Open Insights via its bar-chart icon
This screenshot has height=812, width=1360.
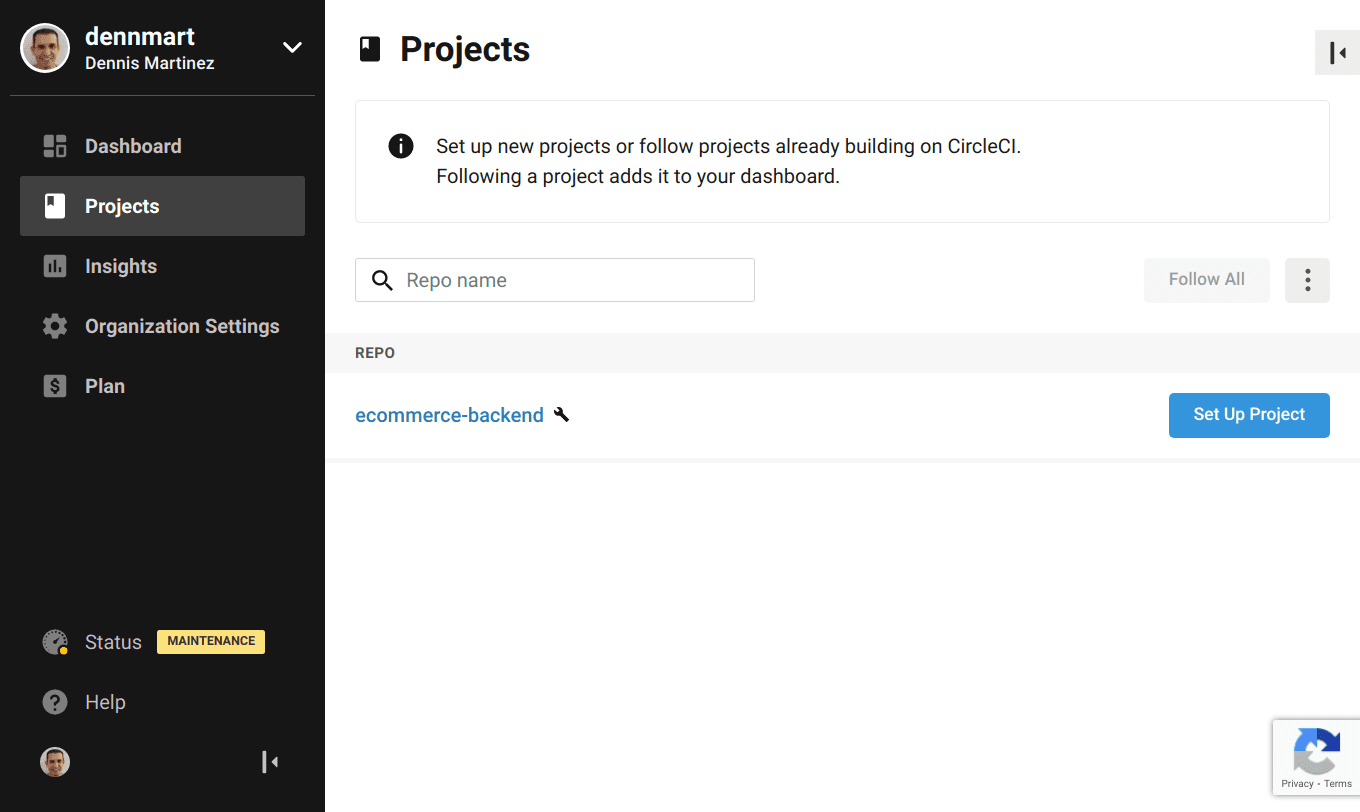(x=54, y=265)
